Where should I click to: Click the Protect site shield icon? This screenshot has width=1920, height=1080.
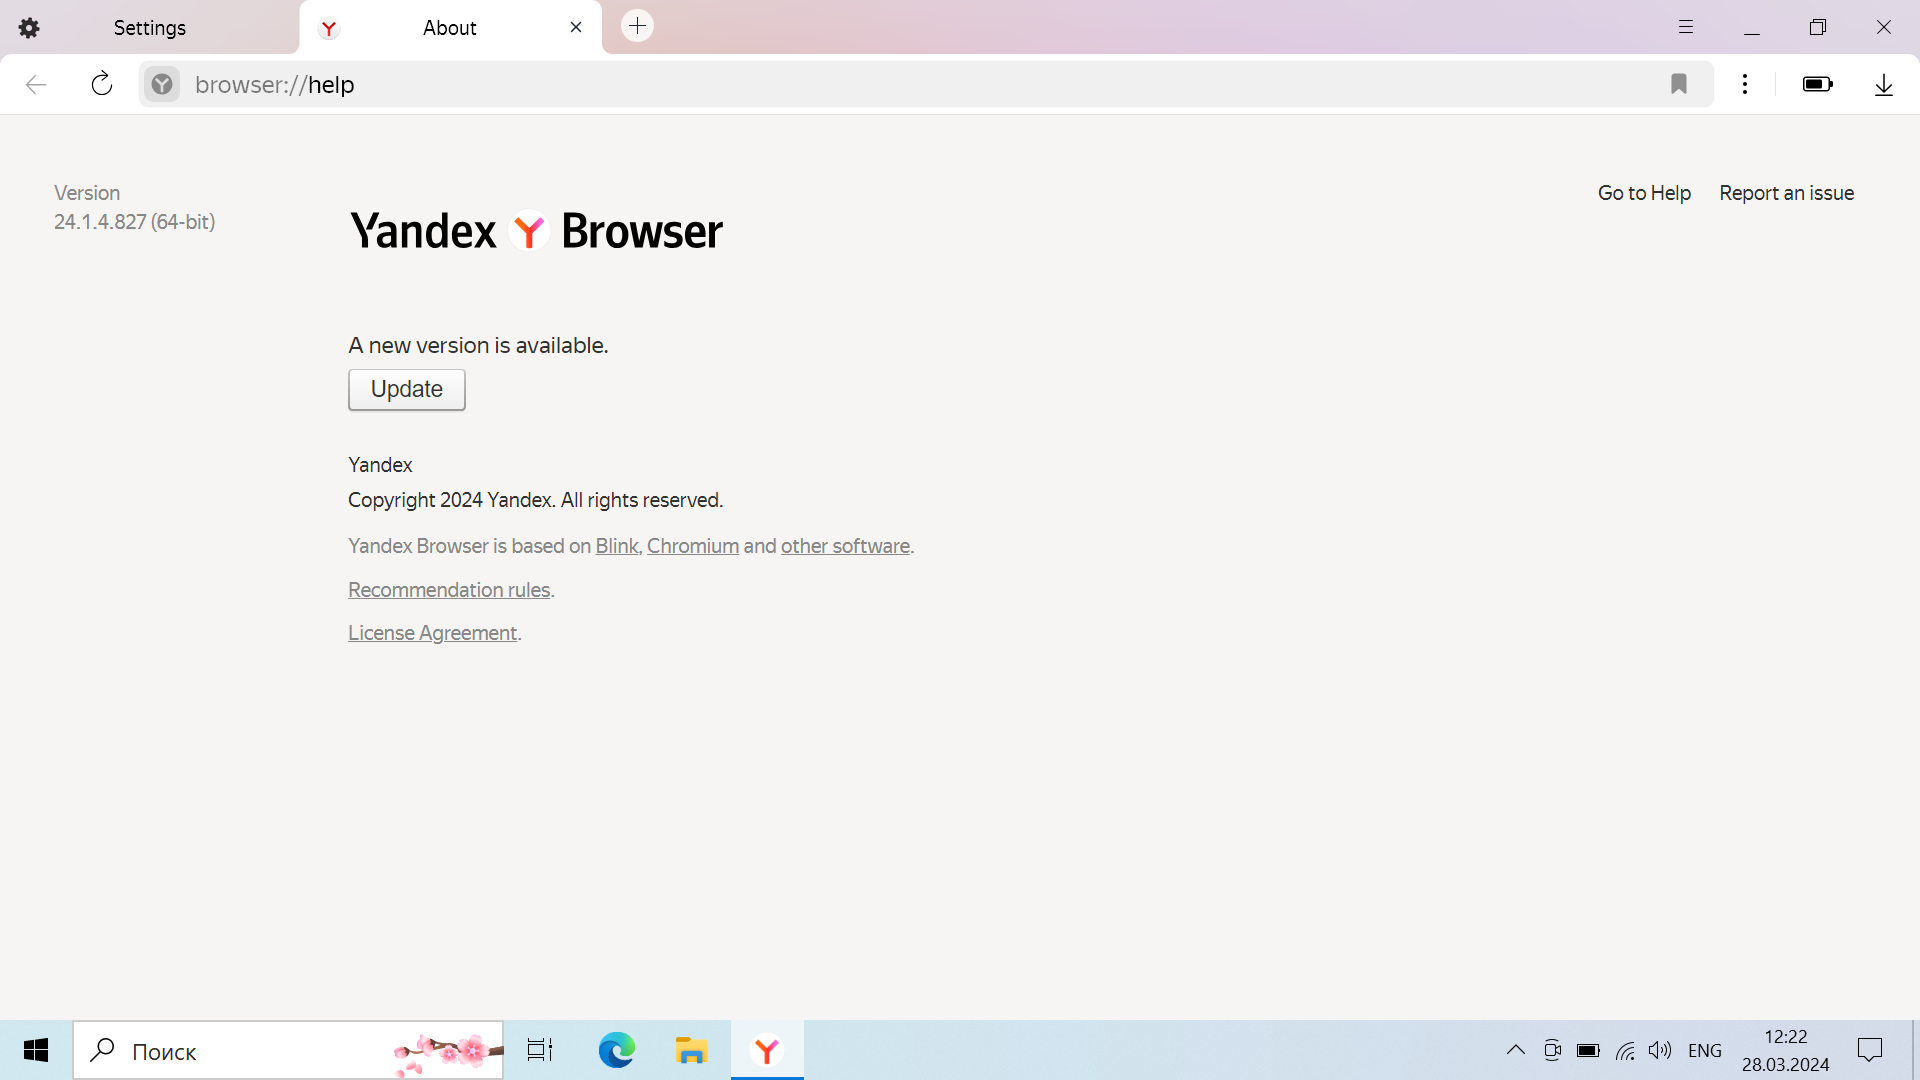[x=162, y=84]
